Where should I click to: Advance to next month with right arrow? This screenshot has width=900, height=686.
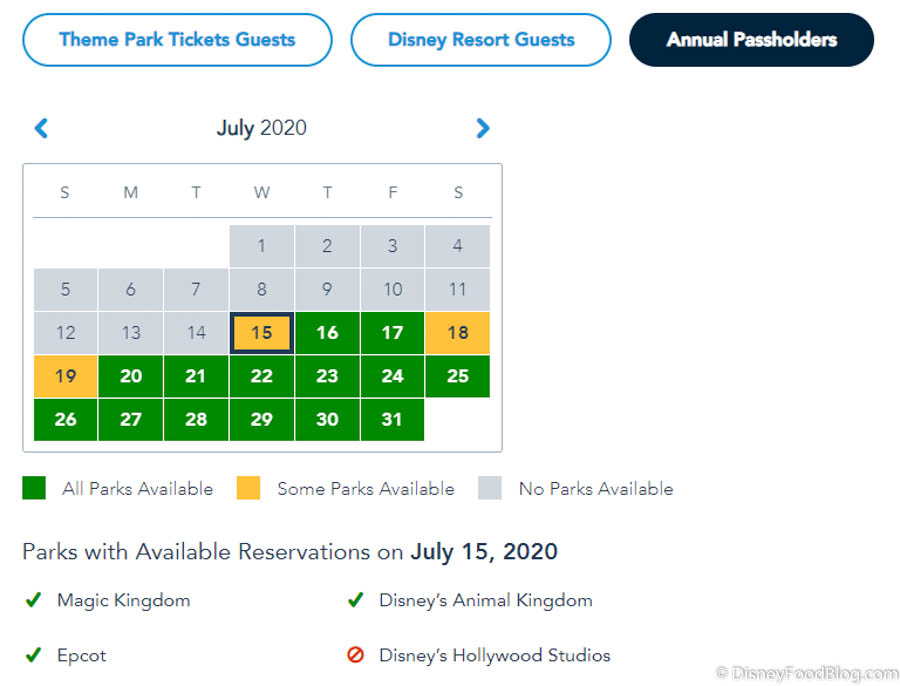pyautogui.click(x=483, y=128)
